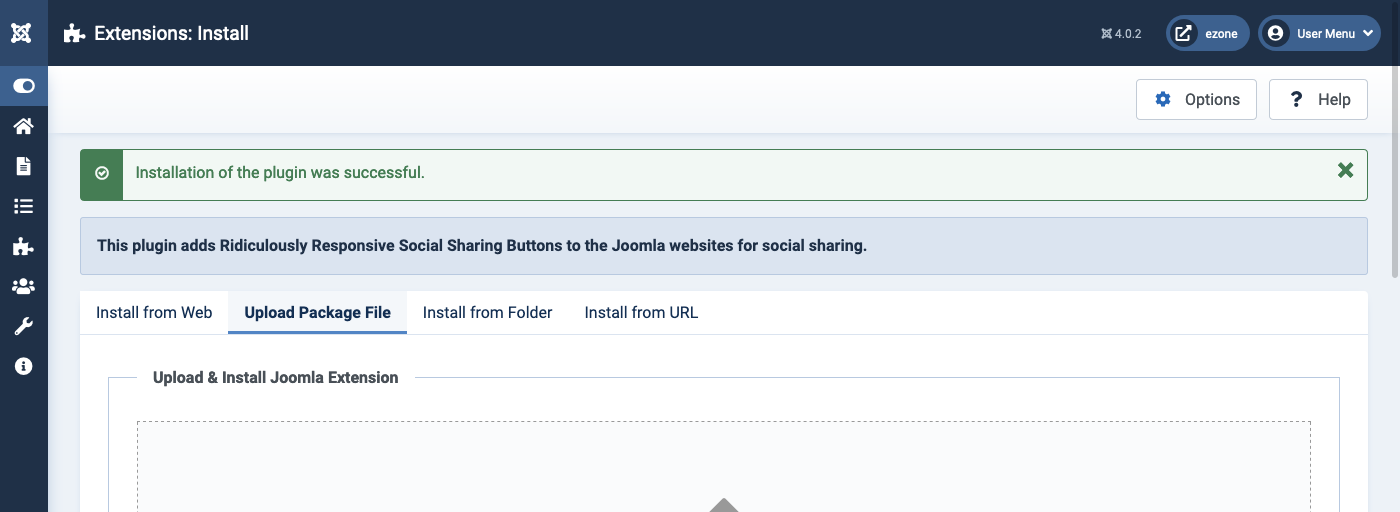Open the Menus list icon in the sidebar

(23, 206)
